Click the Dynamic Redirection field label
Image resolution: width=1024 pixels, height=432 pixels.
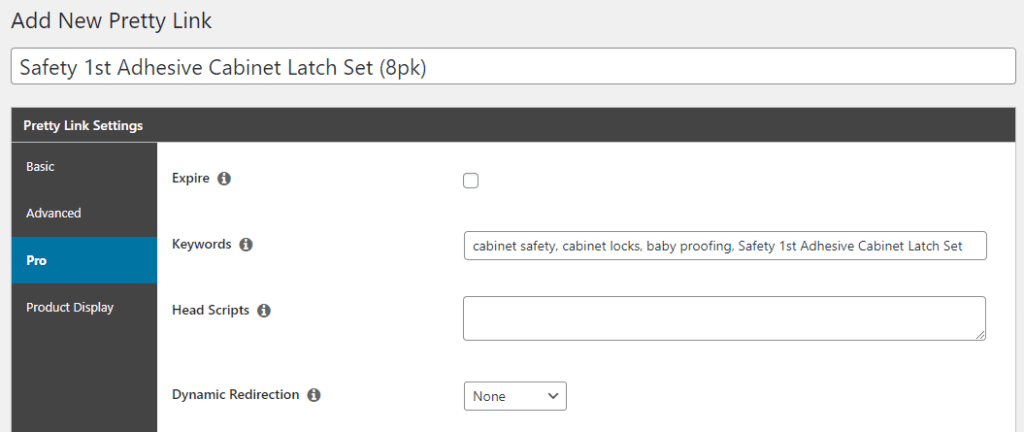pos(236,395)
